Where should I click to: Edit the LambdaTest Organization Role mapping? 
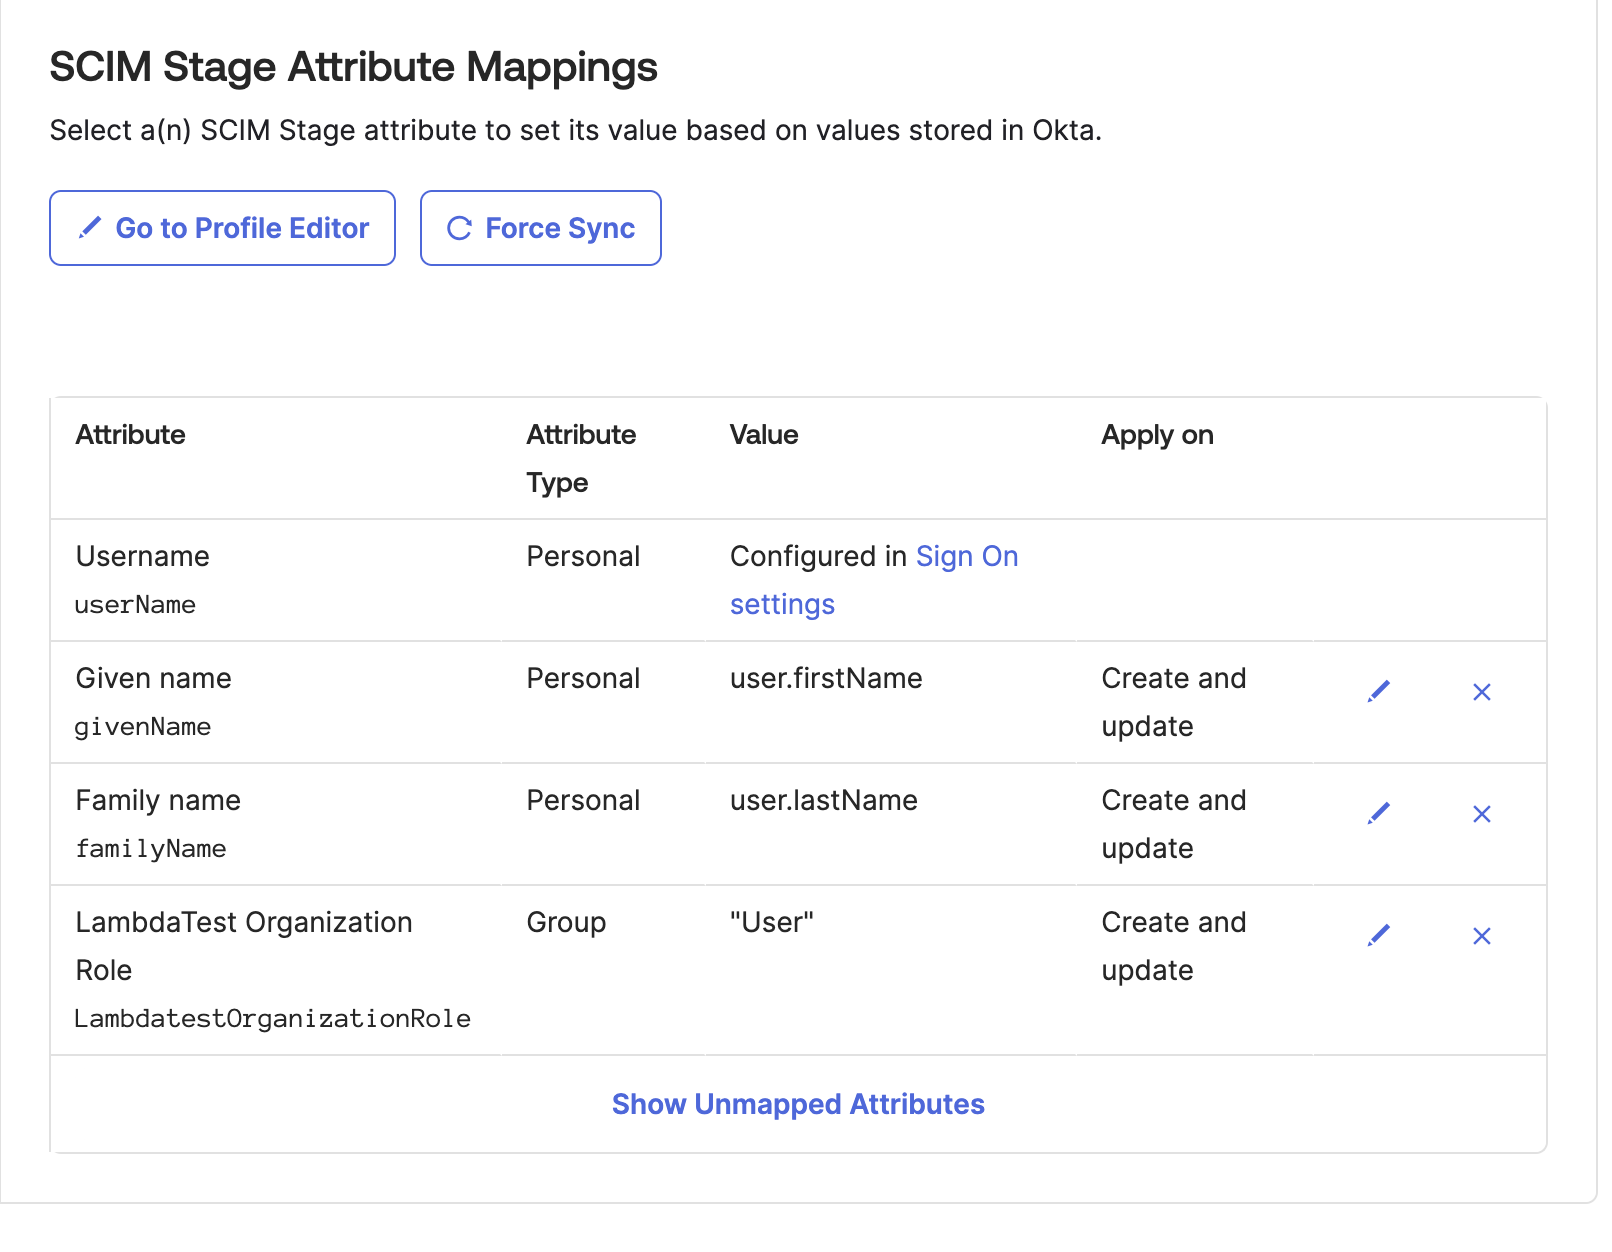click(1378, 935)
